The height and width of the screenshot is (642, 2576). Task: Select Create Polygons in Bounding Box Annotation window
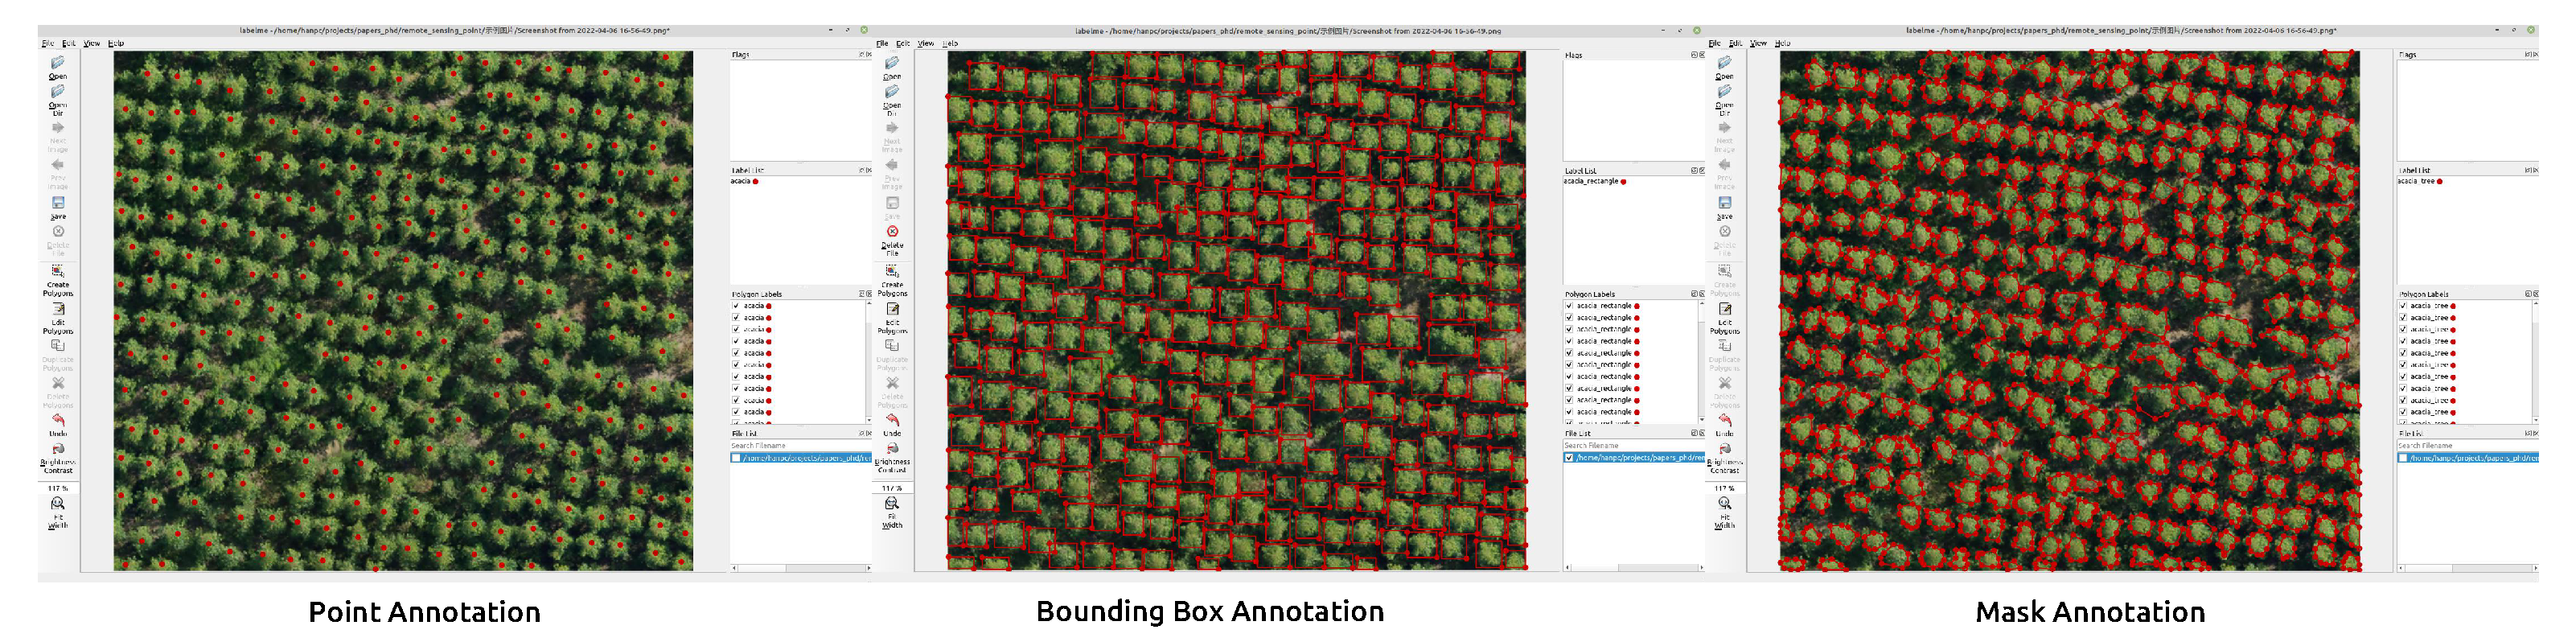[892, 278]
